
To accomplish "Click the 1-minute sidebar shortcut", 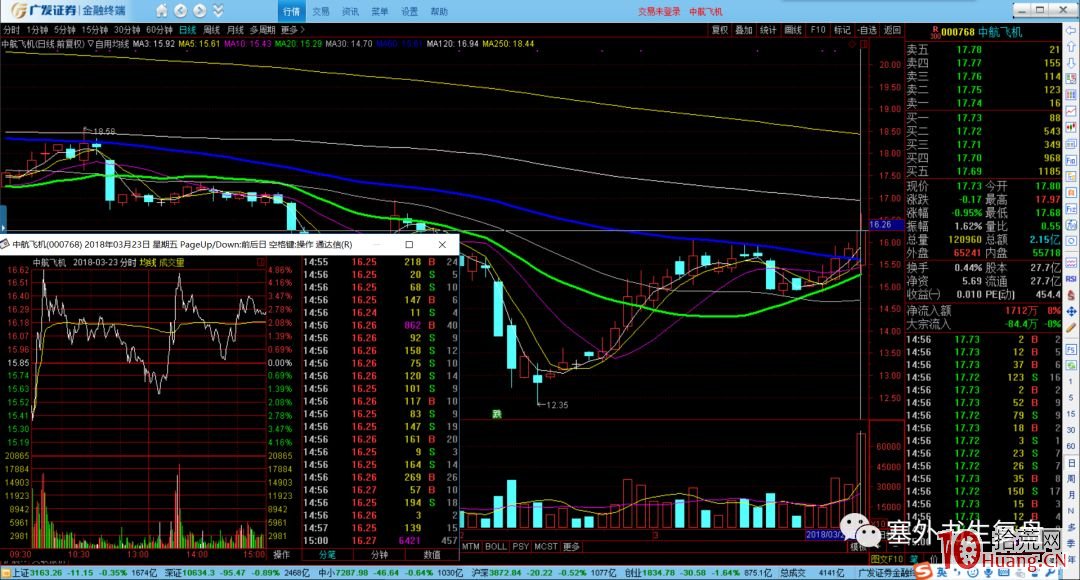I will pyautogui.click(x=1071, y=381).
